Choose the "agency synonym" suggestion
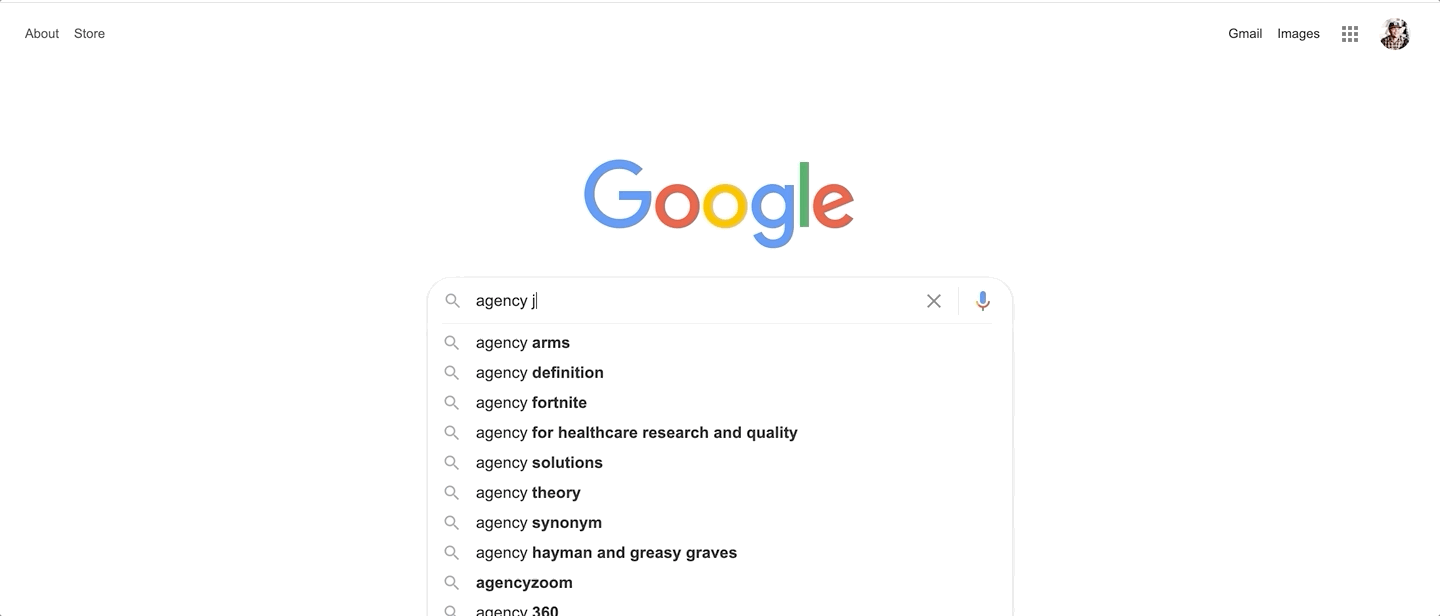 (539, 523)
